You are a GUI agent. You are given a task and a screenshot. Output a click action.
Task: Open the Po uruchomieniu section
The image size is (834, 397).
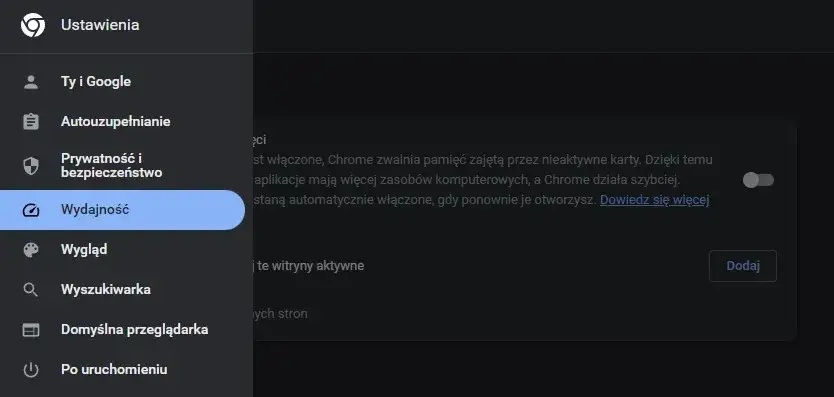click(x=122, y=369)
